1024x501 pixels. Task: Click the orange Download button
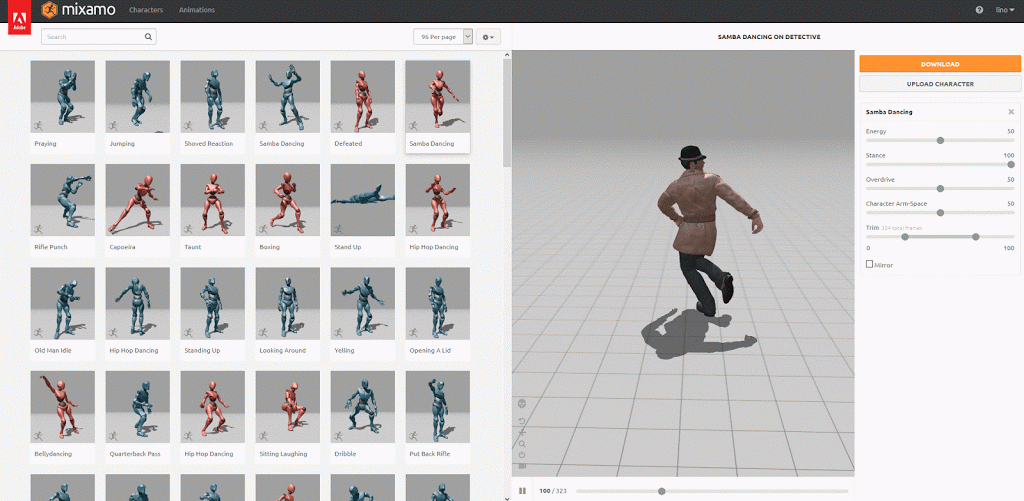pos(940,64)
